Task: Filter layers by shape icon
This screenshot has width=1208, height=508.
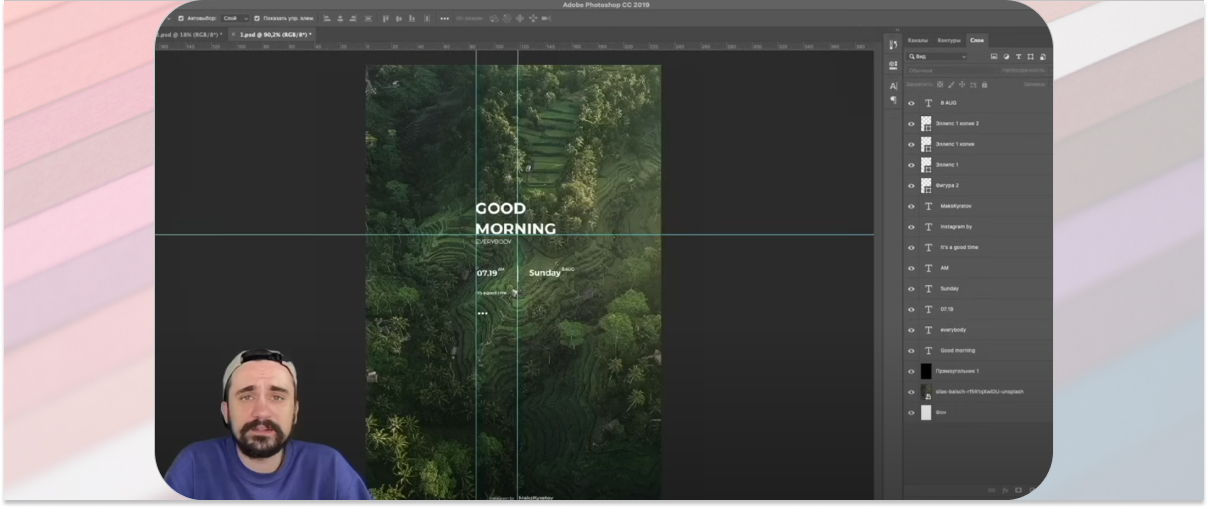Action: click(1030, 56)
